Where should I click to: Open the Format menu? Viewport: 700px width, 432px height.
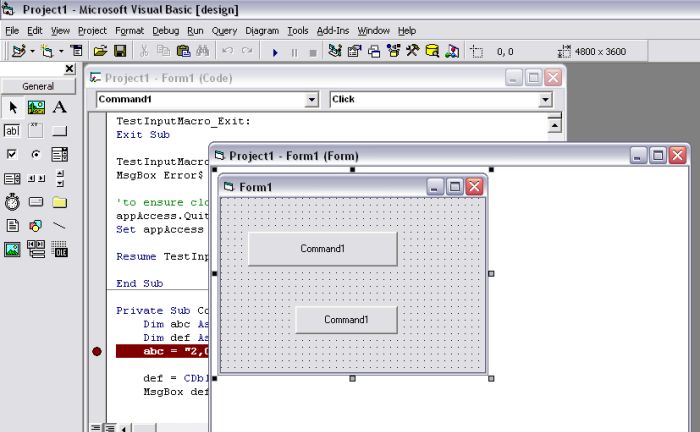(x=129, y=31)
